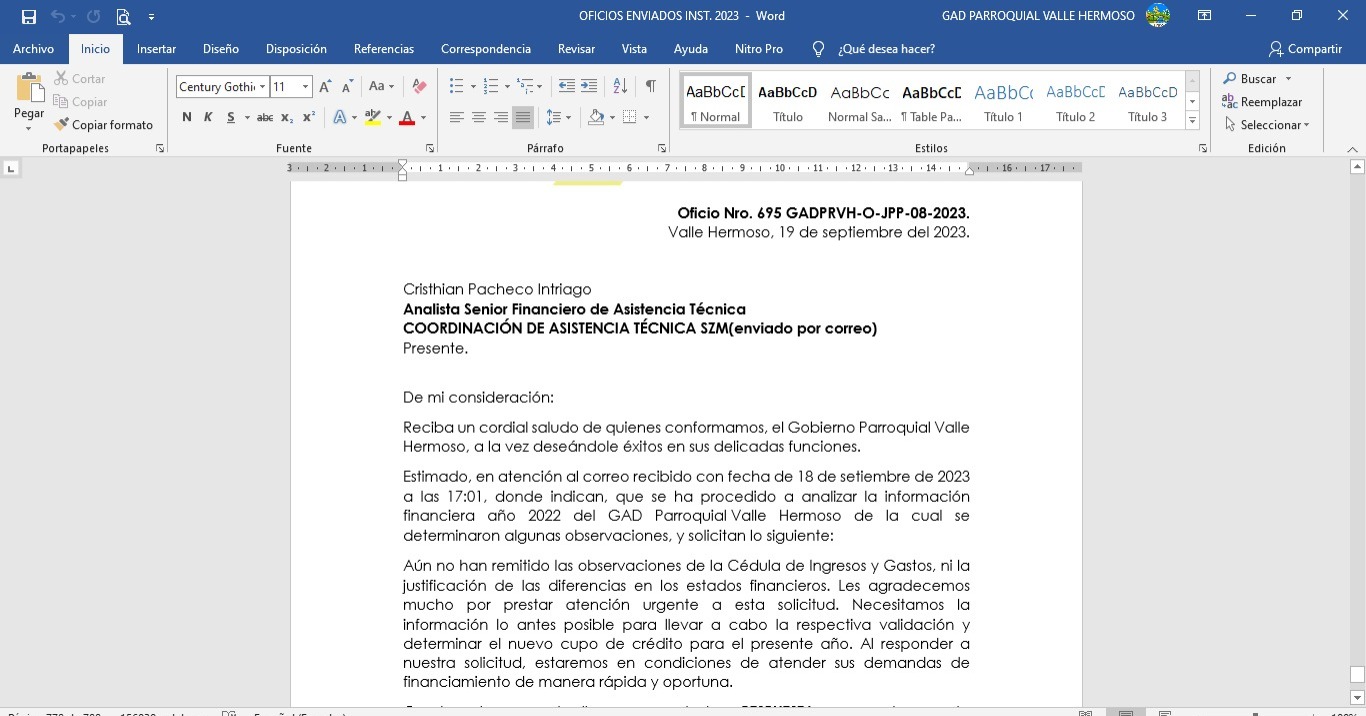The image size is (1366, 716).
Task: Click the Save icon in title bar
Action: 29,16
